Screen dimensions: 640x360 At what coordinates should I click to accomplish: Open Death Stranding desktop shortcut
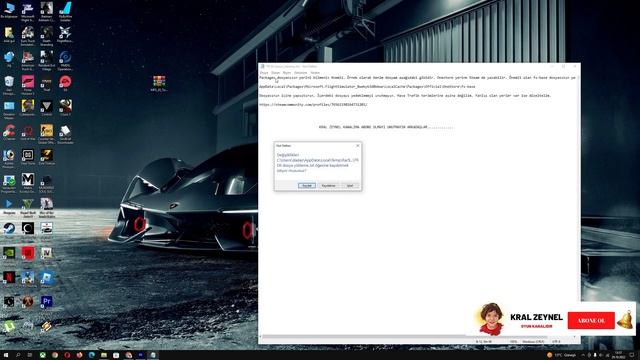[x=47, y=36]
